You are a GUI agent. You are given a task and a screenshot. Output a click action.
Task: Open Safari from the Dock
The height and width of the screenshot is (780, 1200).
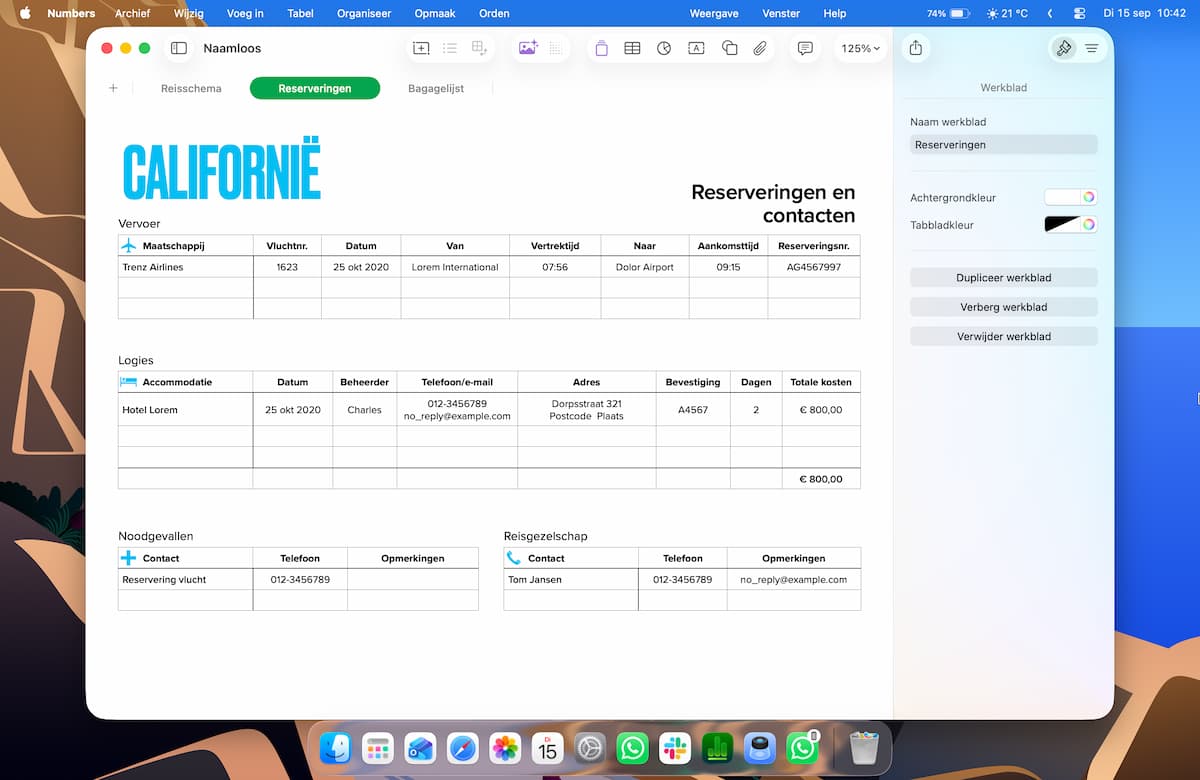coord(463,748)
